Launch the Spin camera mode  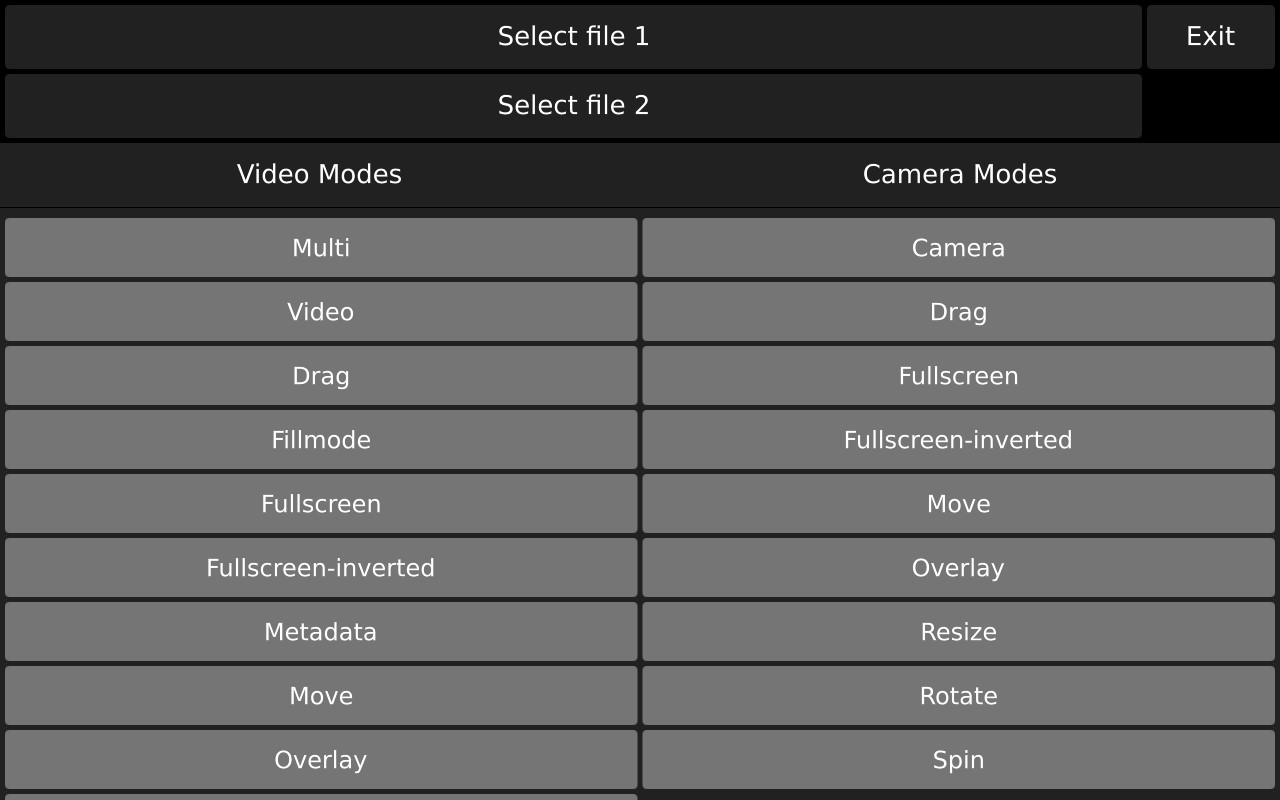coord(959,760)
